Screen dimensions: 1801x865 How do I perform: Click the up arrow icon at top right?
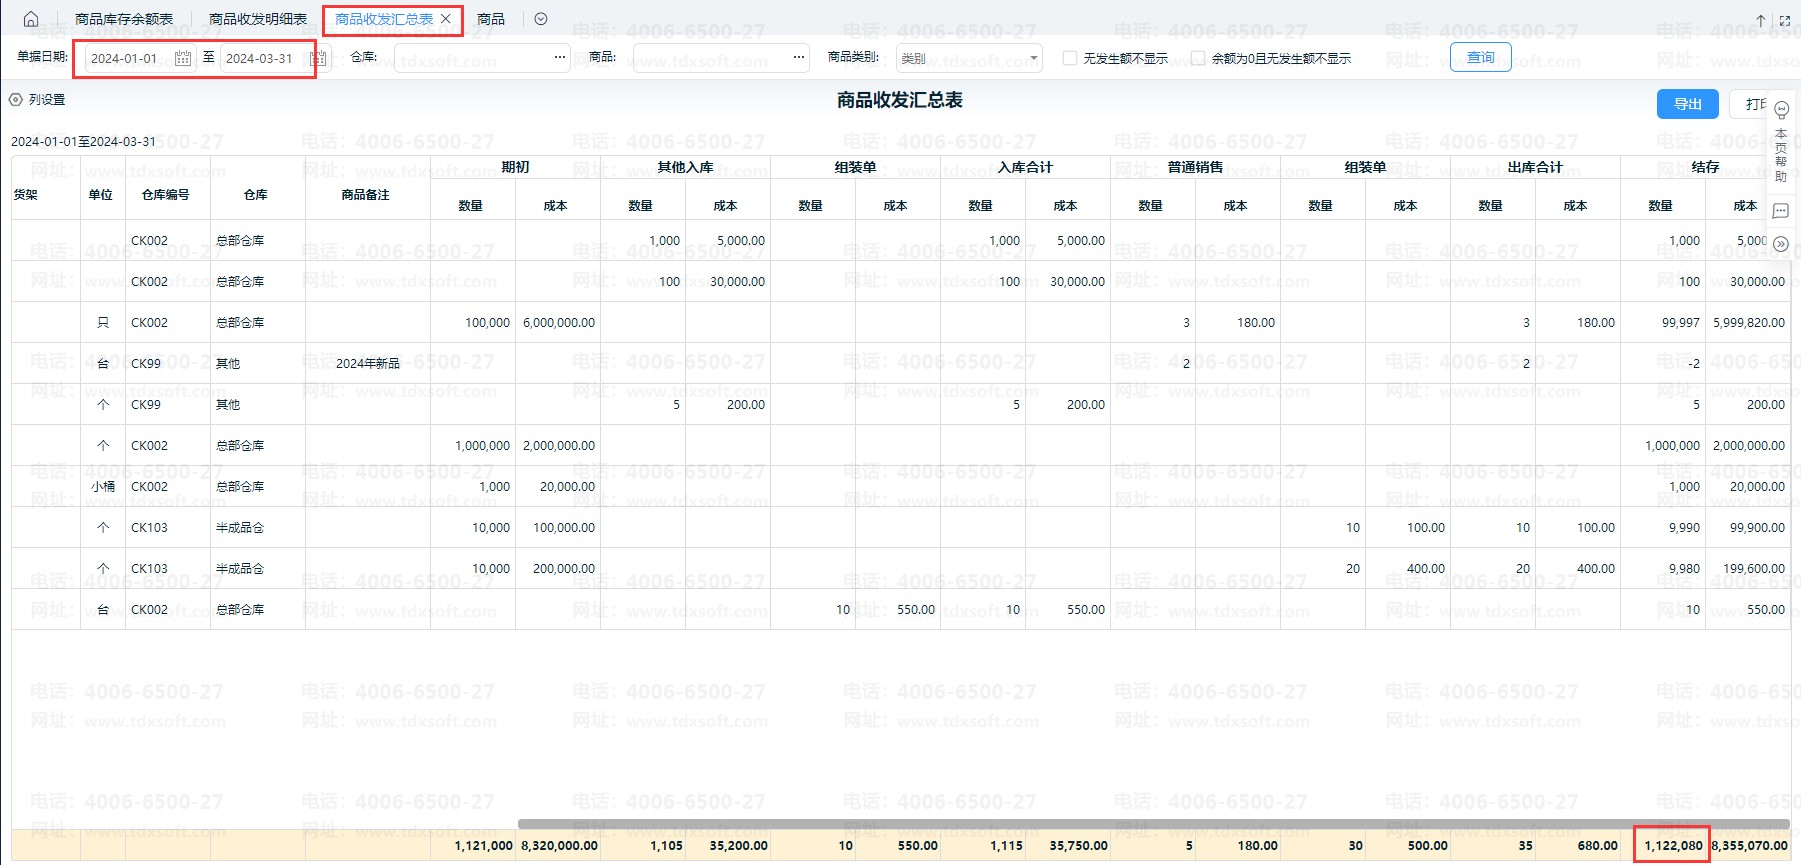(x=1761, y=20)
